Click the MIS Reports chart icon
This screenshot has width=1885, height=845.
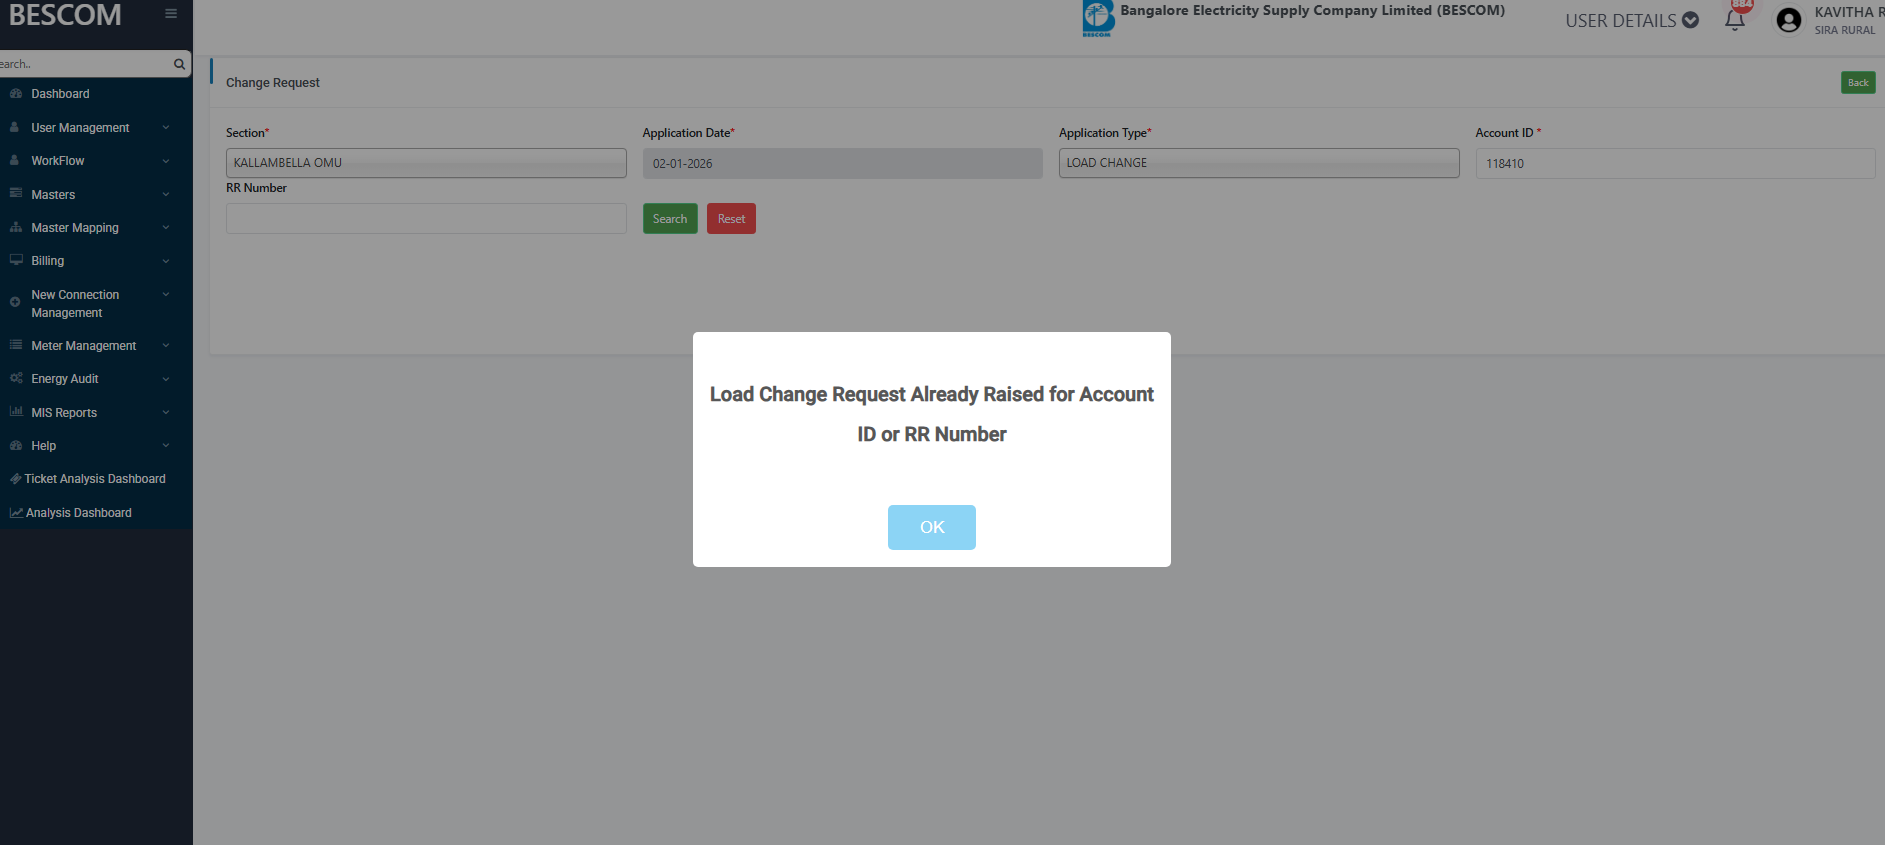(x=16, y=412)
